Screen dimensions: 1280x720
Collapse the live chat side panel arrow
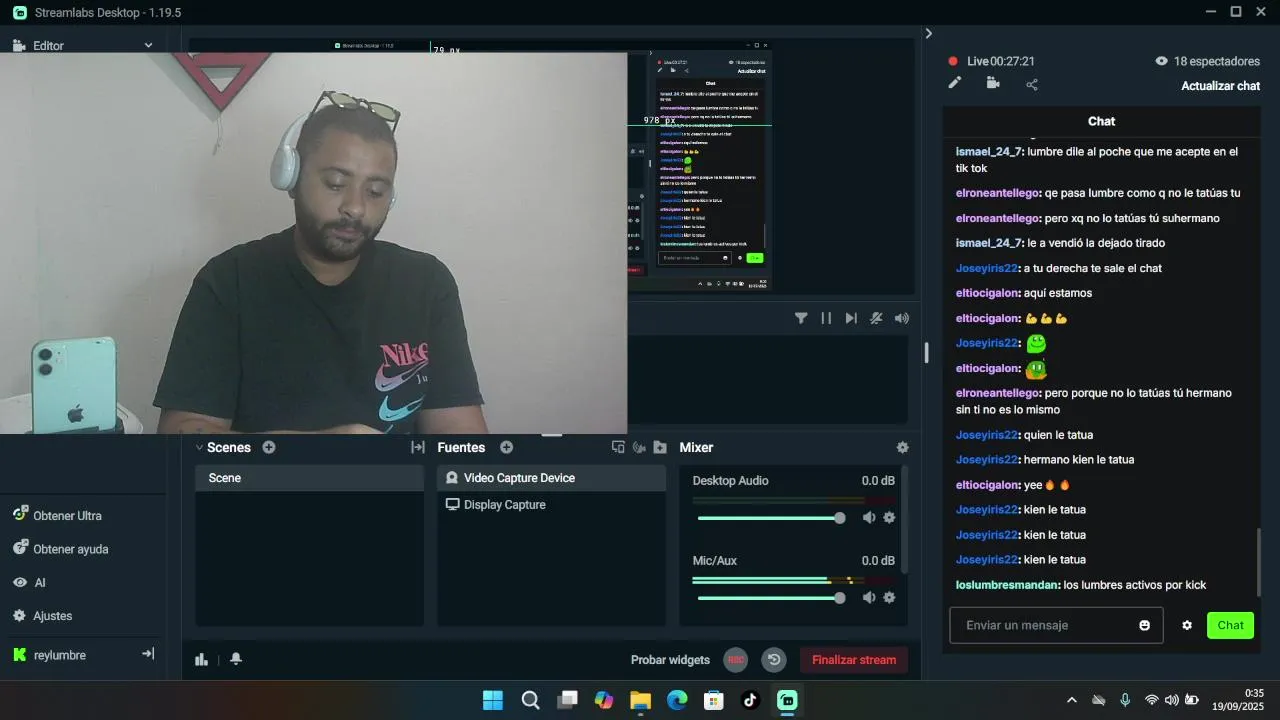[x=928, y=33]
